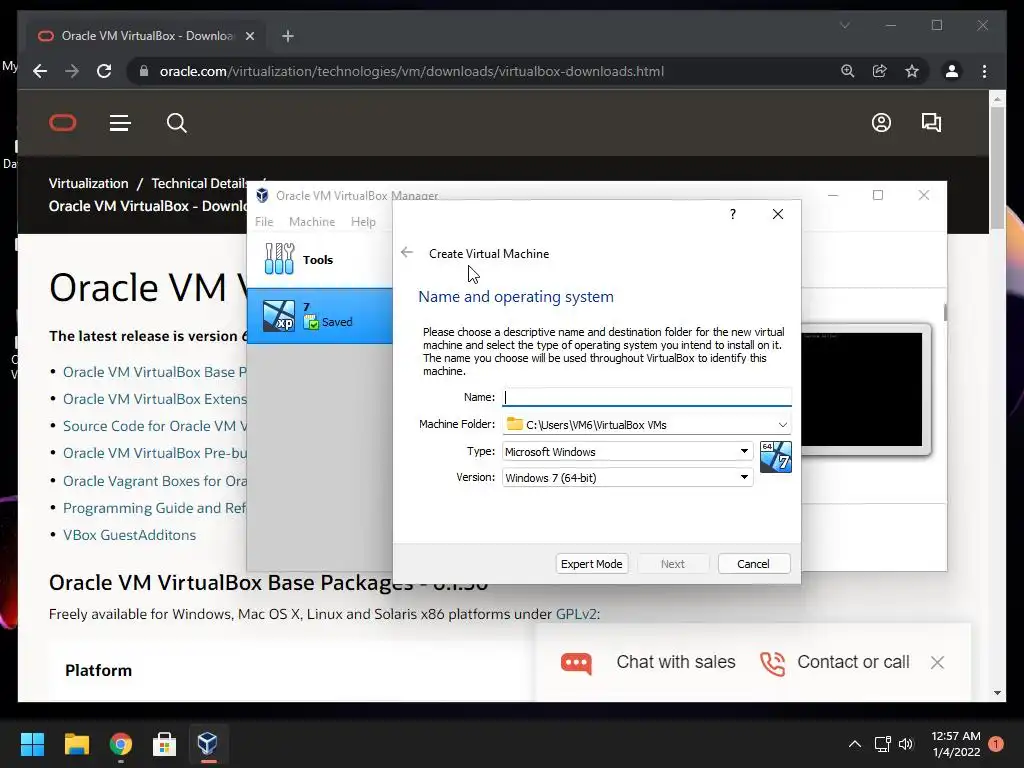Click the scroll down arrow of the page
This screenshot has height=768, width=1024.
click(997, 693)
